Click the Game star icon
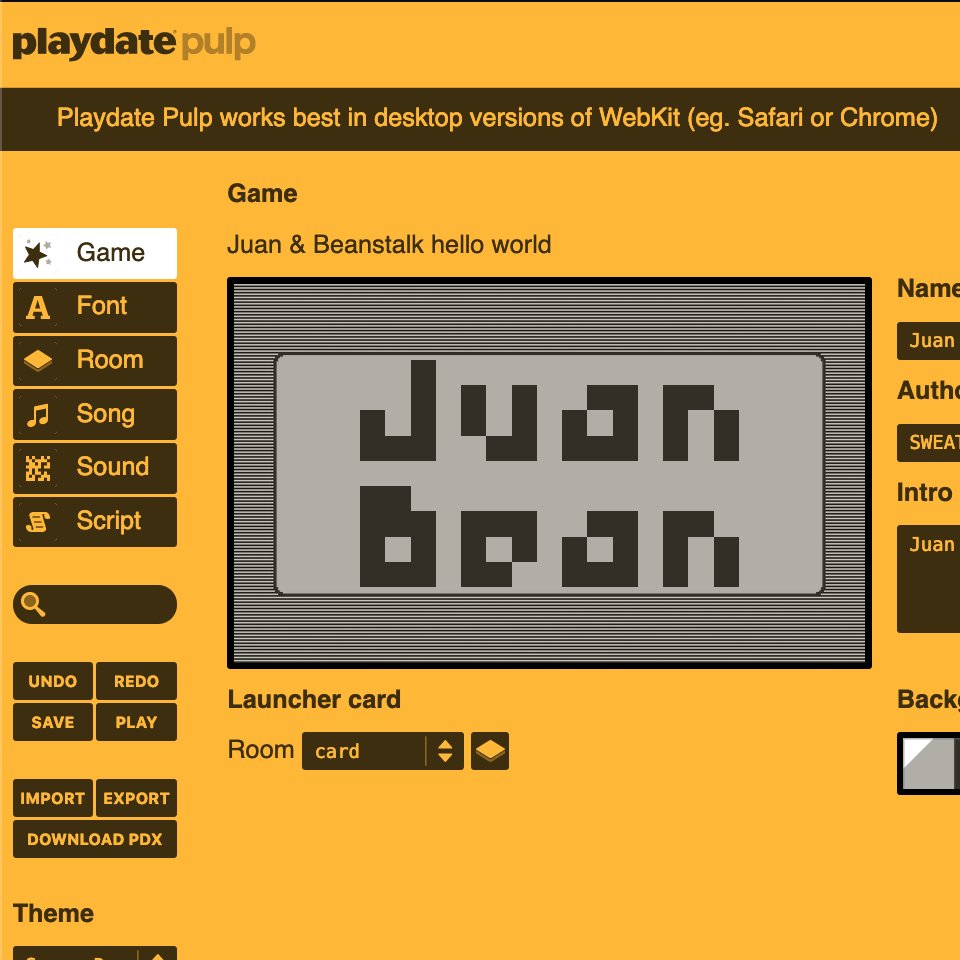 pos(38,254)
